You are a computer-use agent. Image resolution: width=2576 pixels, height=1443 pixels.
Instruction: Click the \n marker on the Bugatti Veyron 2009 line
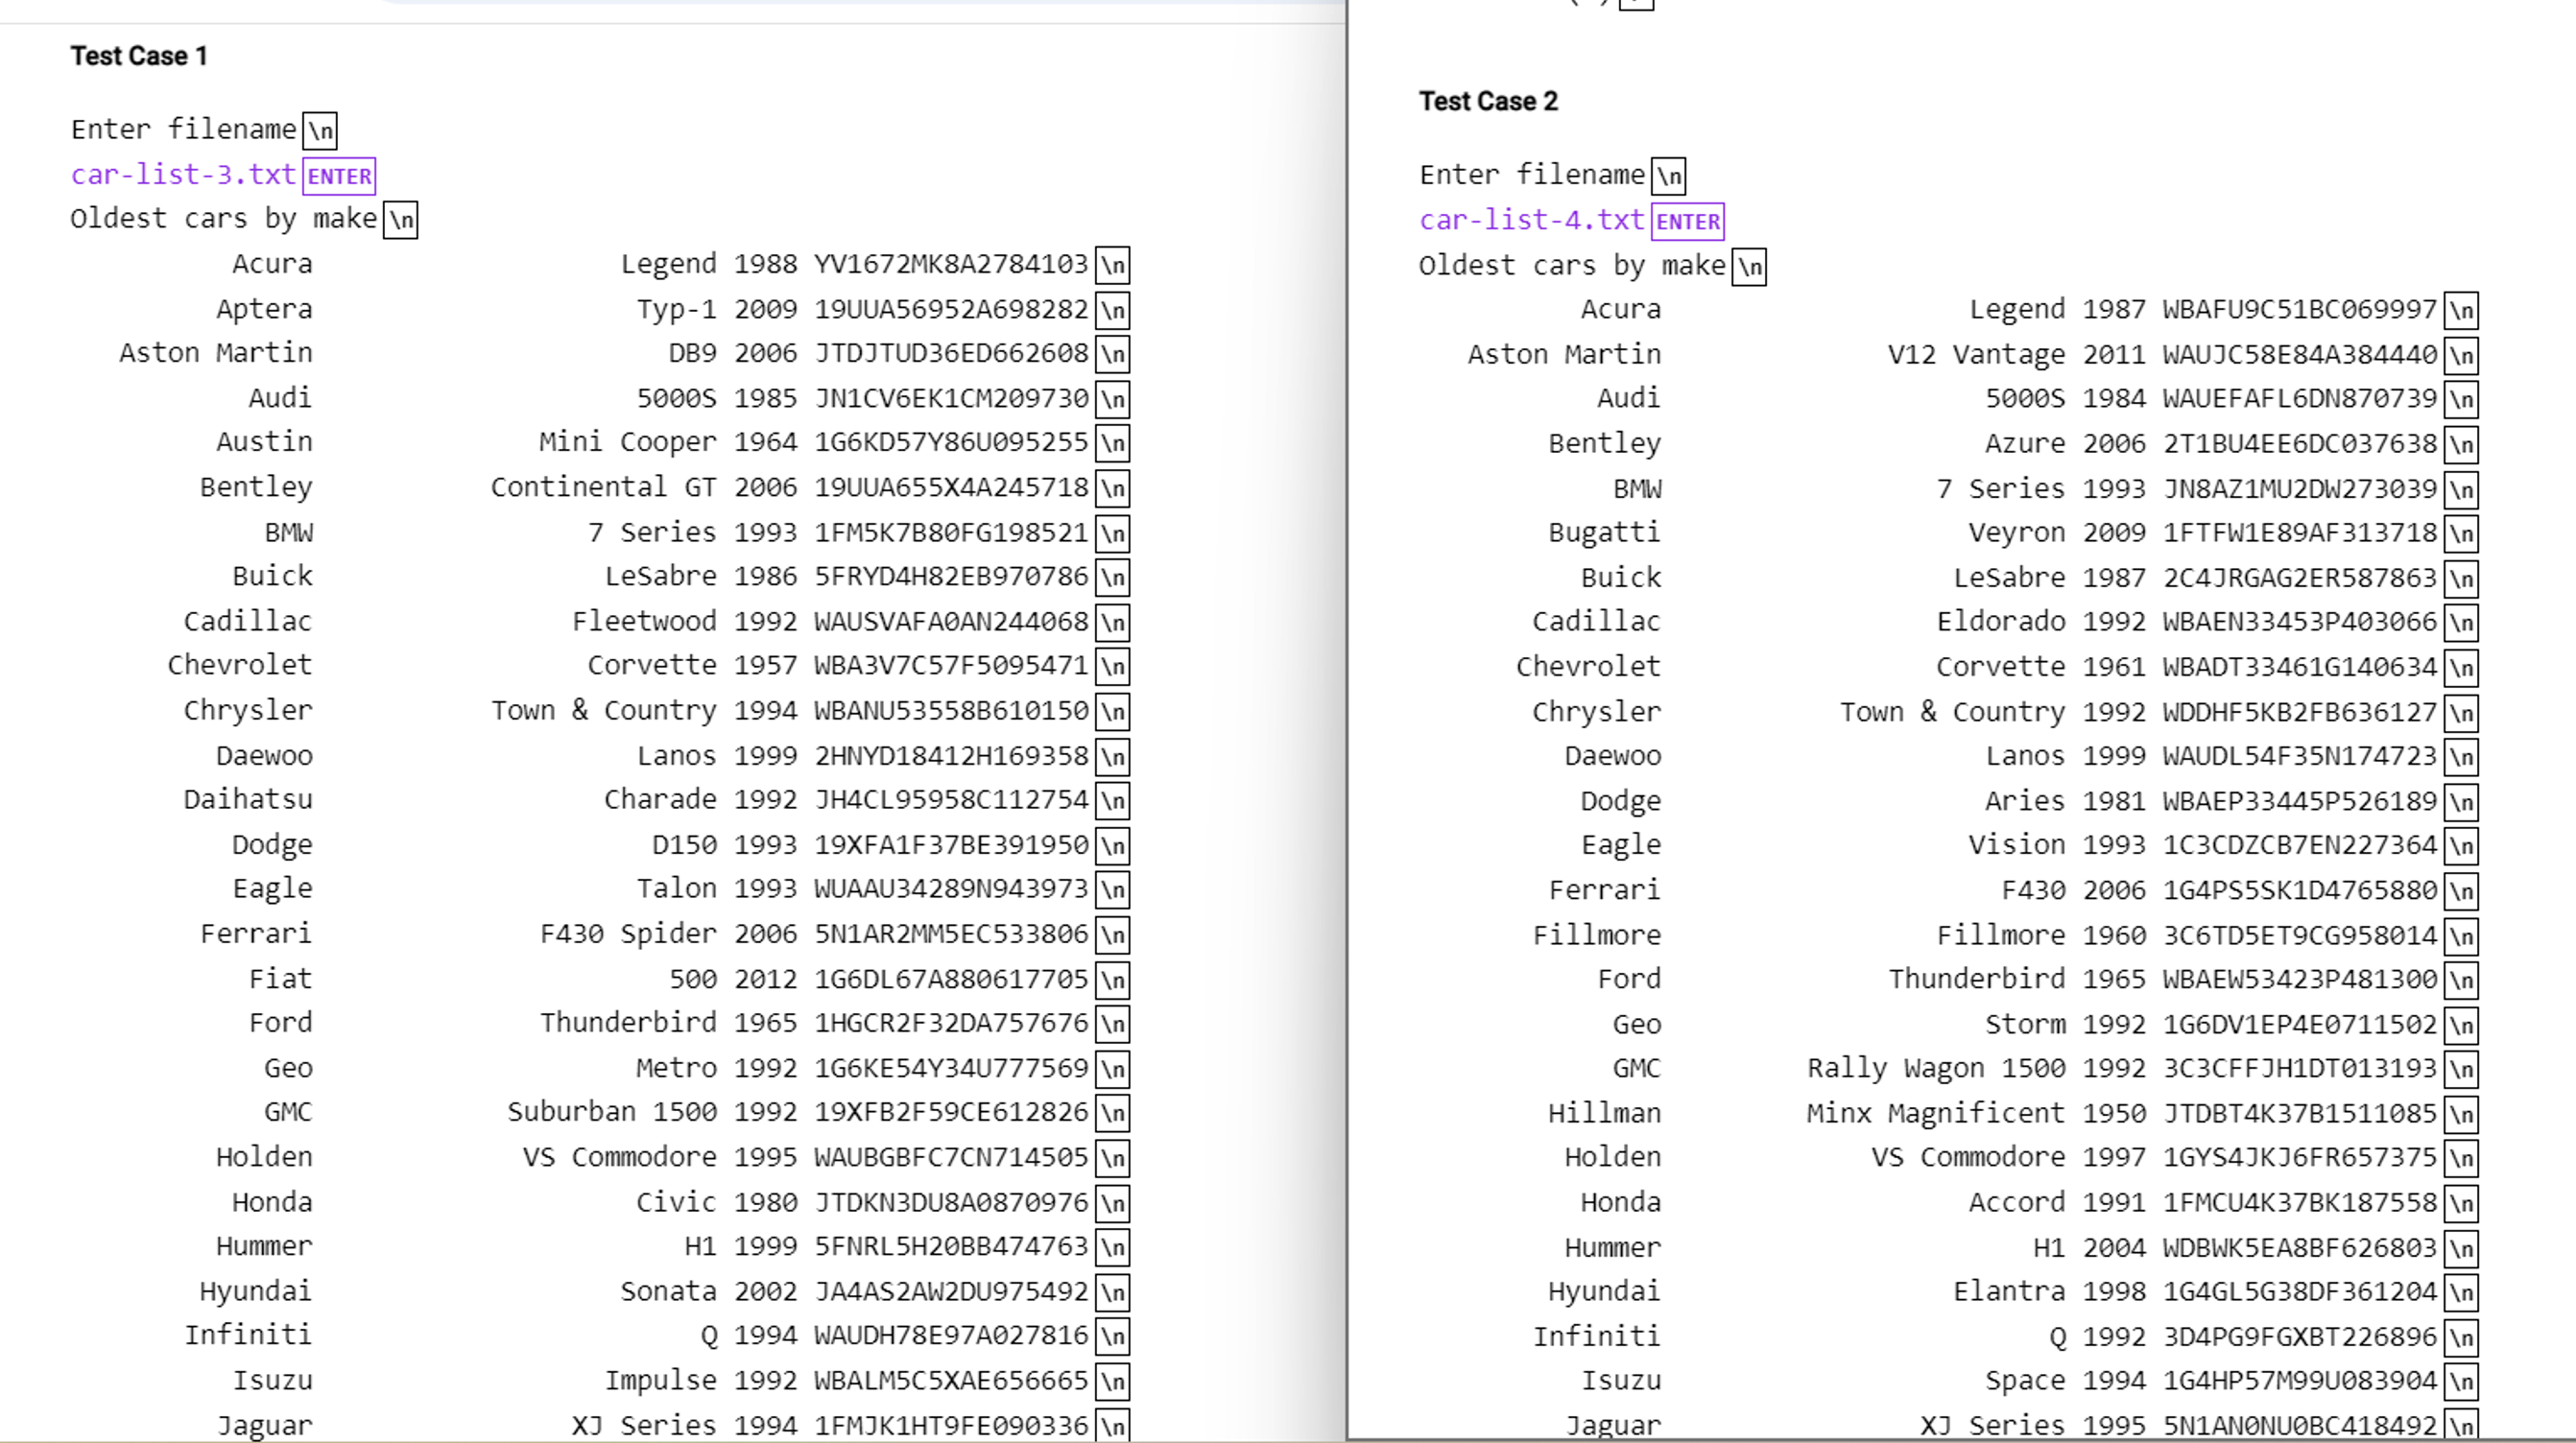2463,533
